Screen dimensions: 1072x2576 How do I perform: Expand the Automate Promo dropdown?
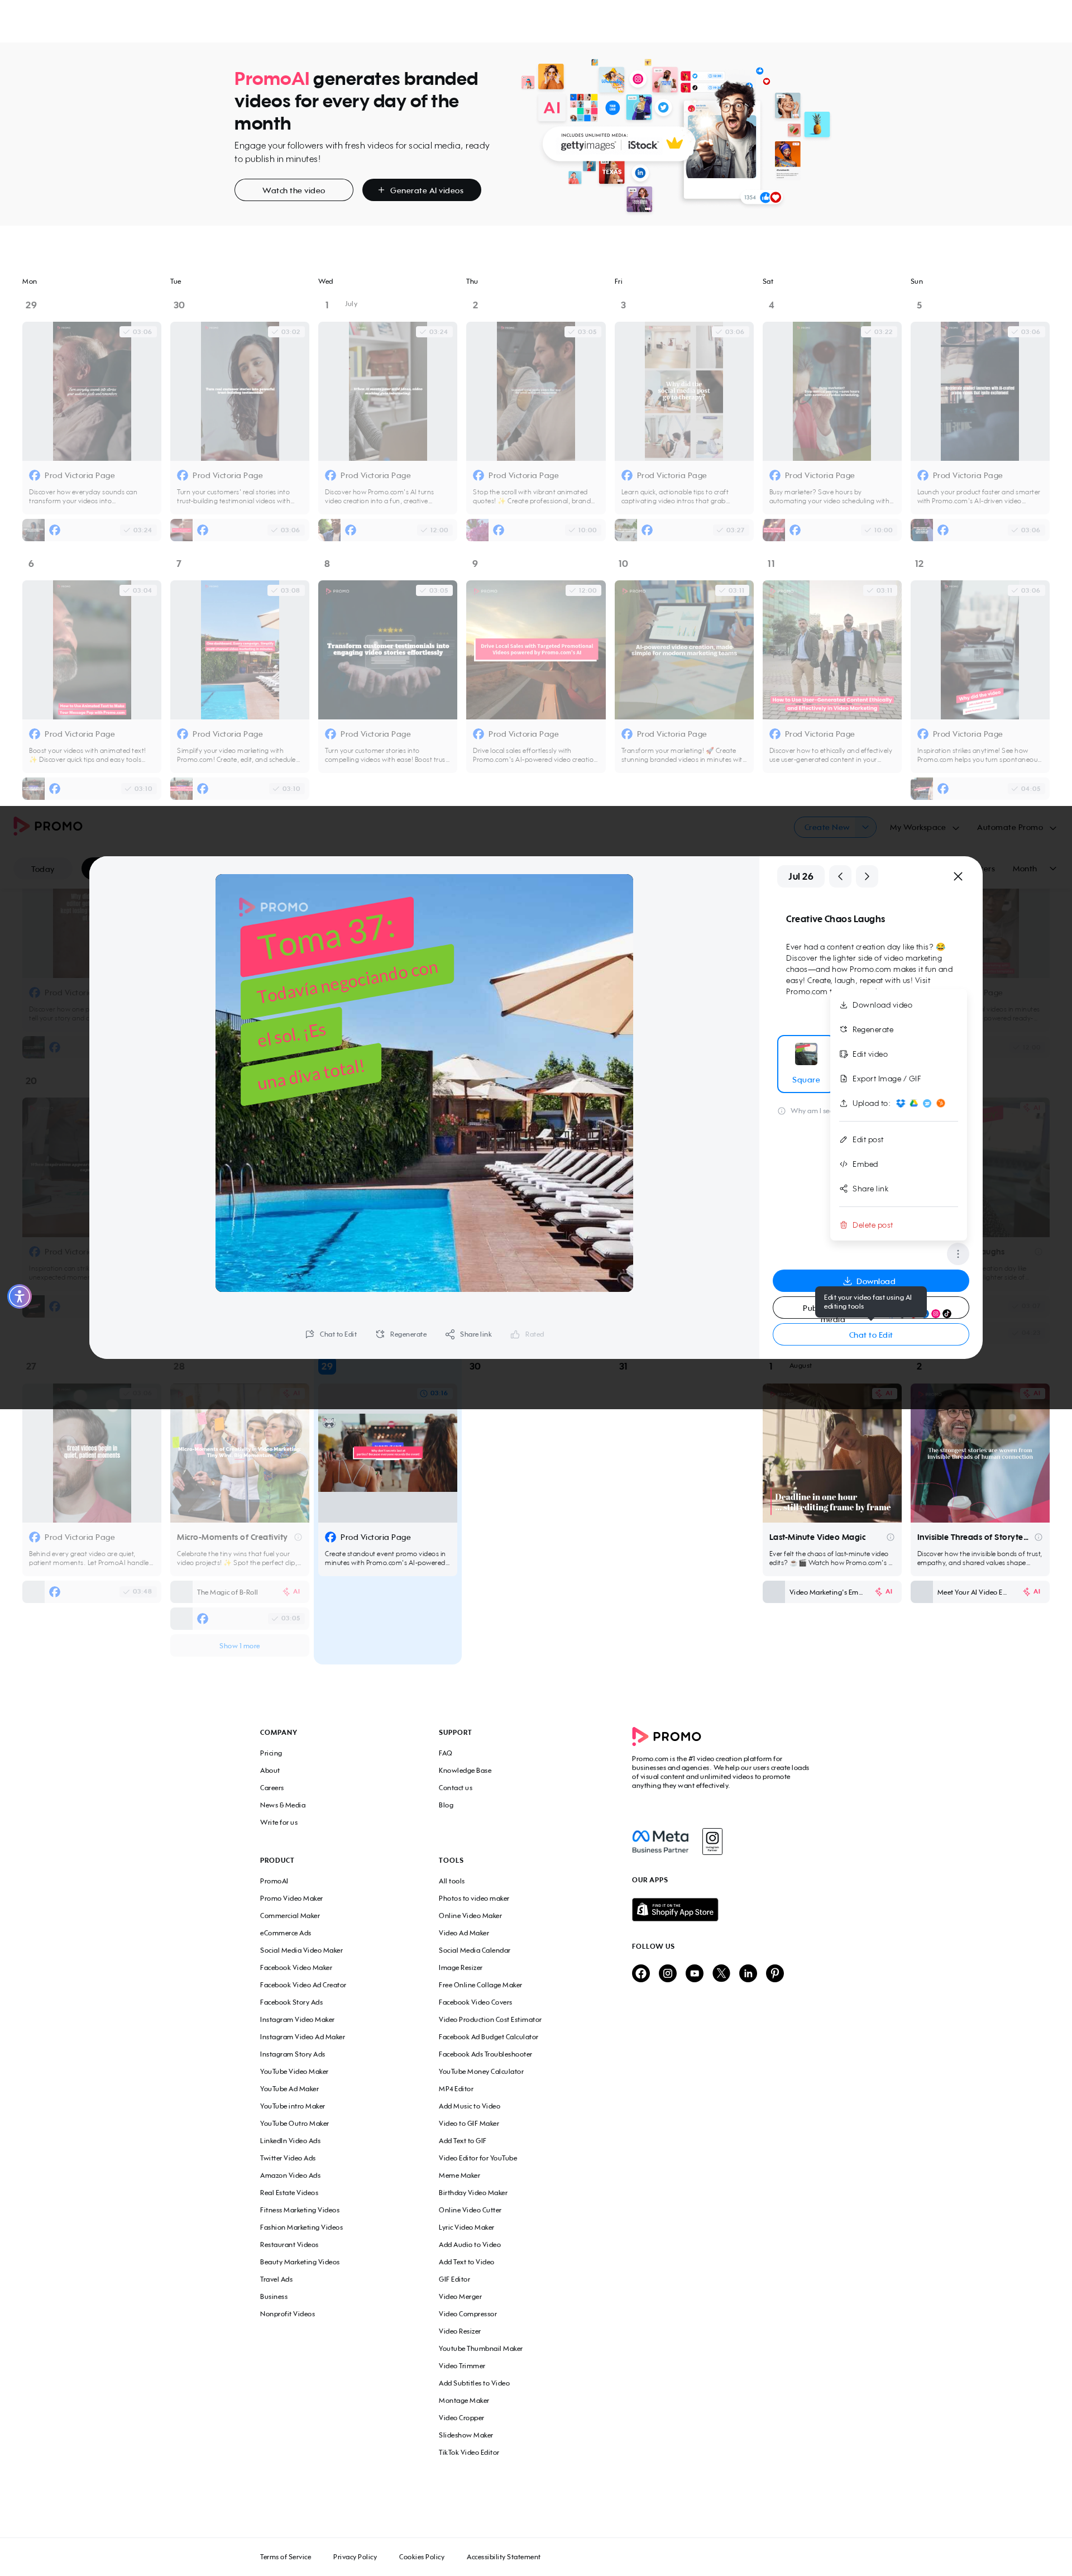pyautogui.click(x=1016, y=827)
